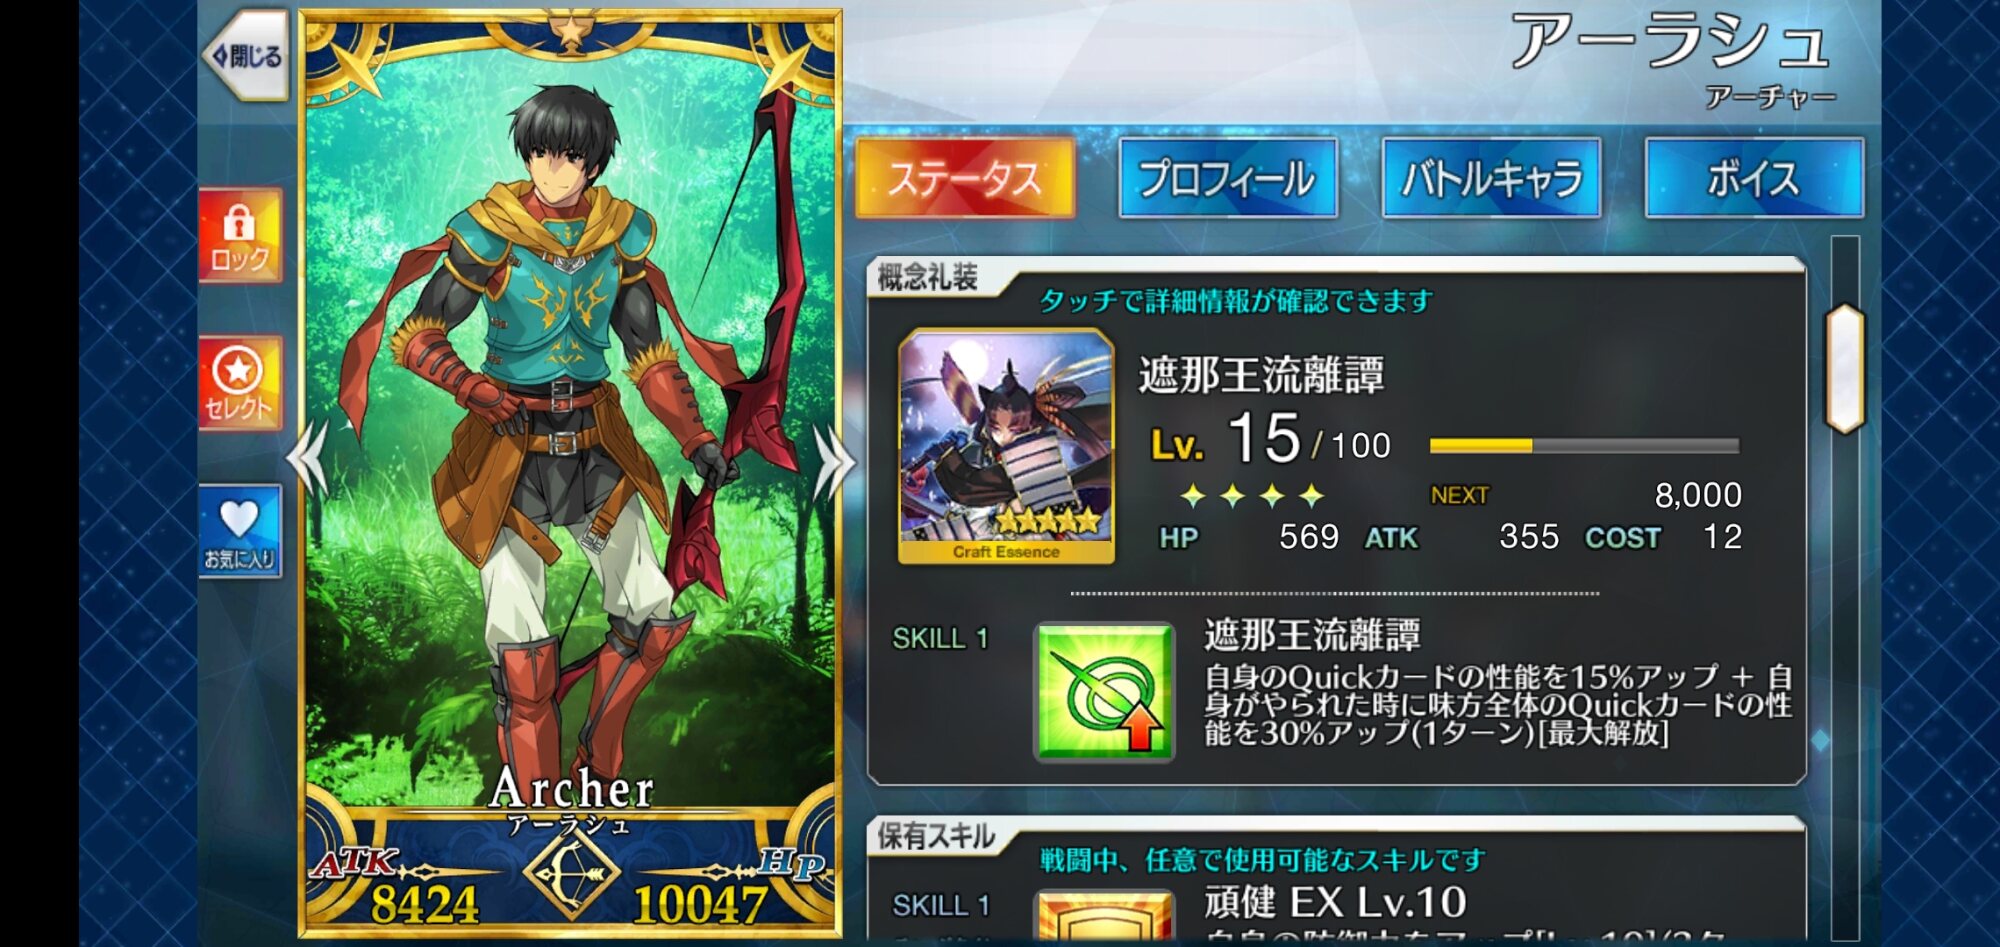This screenshot has height=947, width=2000.
Task: Select the ステータス tab
Action: tap(965, 179)
